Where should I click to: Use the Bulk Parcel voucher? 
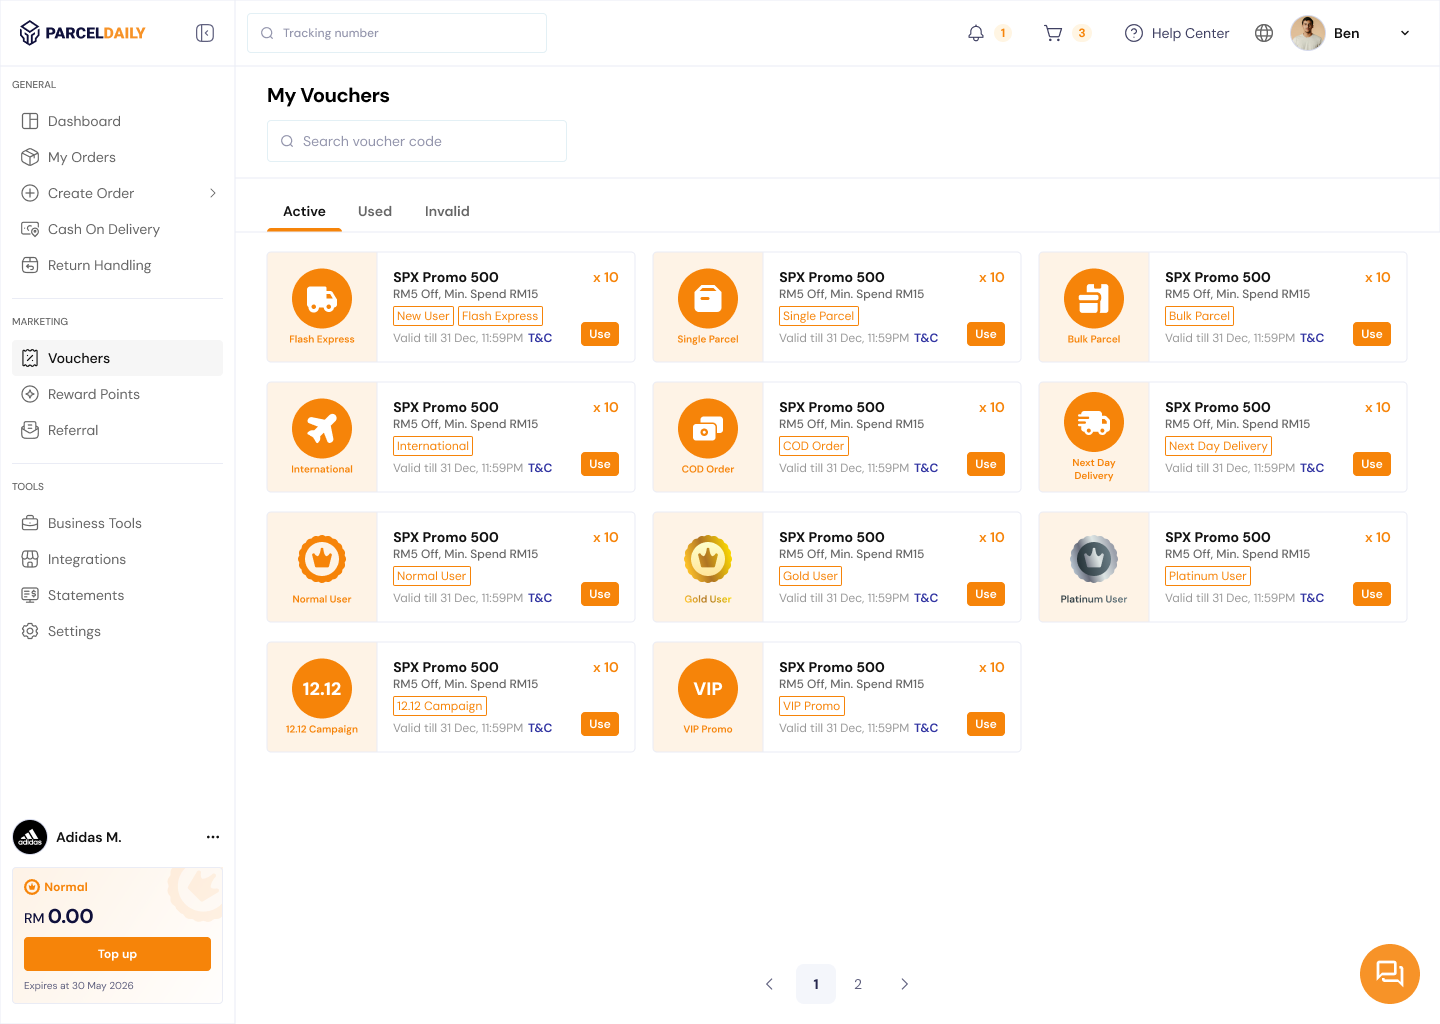1371,334
